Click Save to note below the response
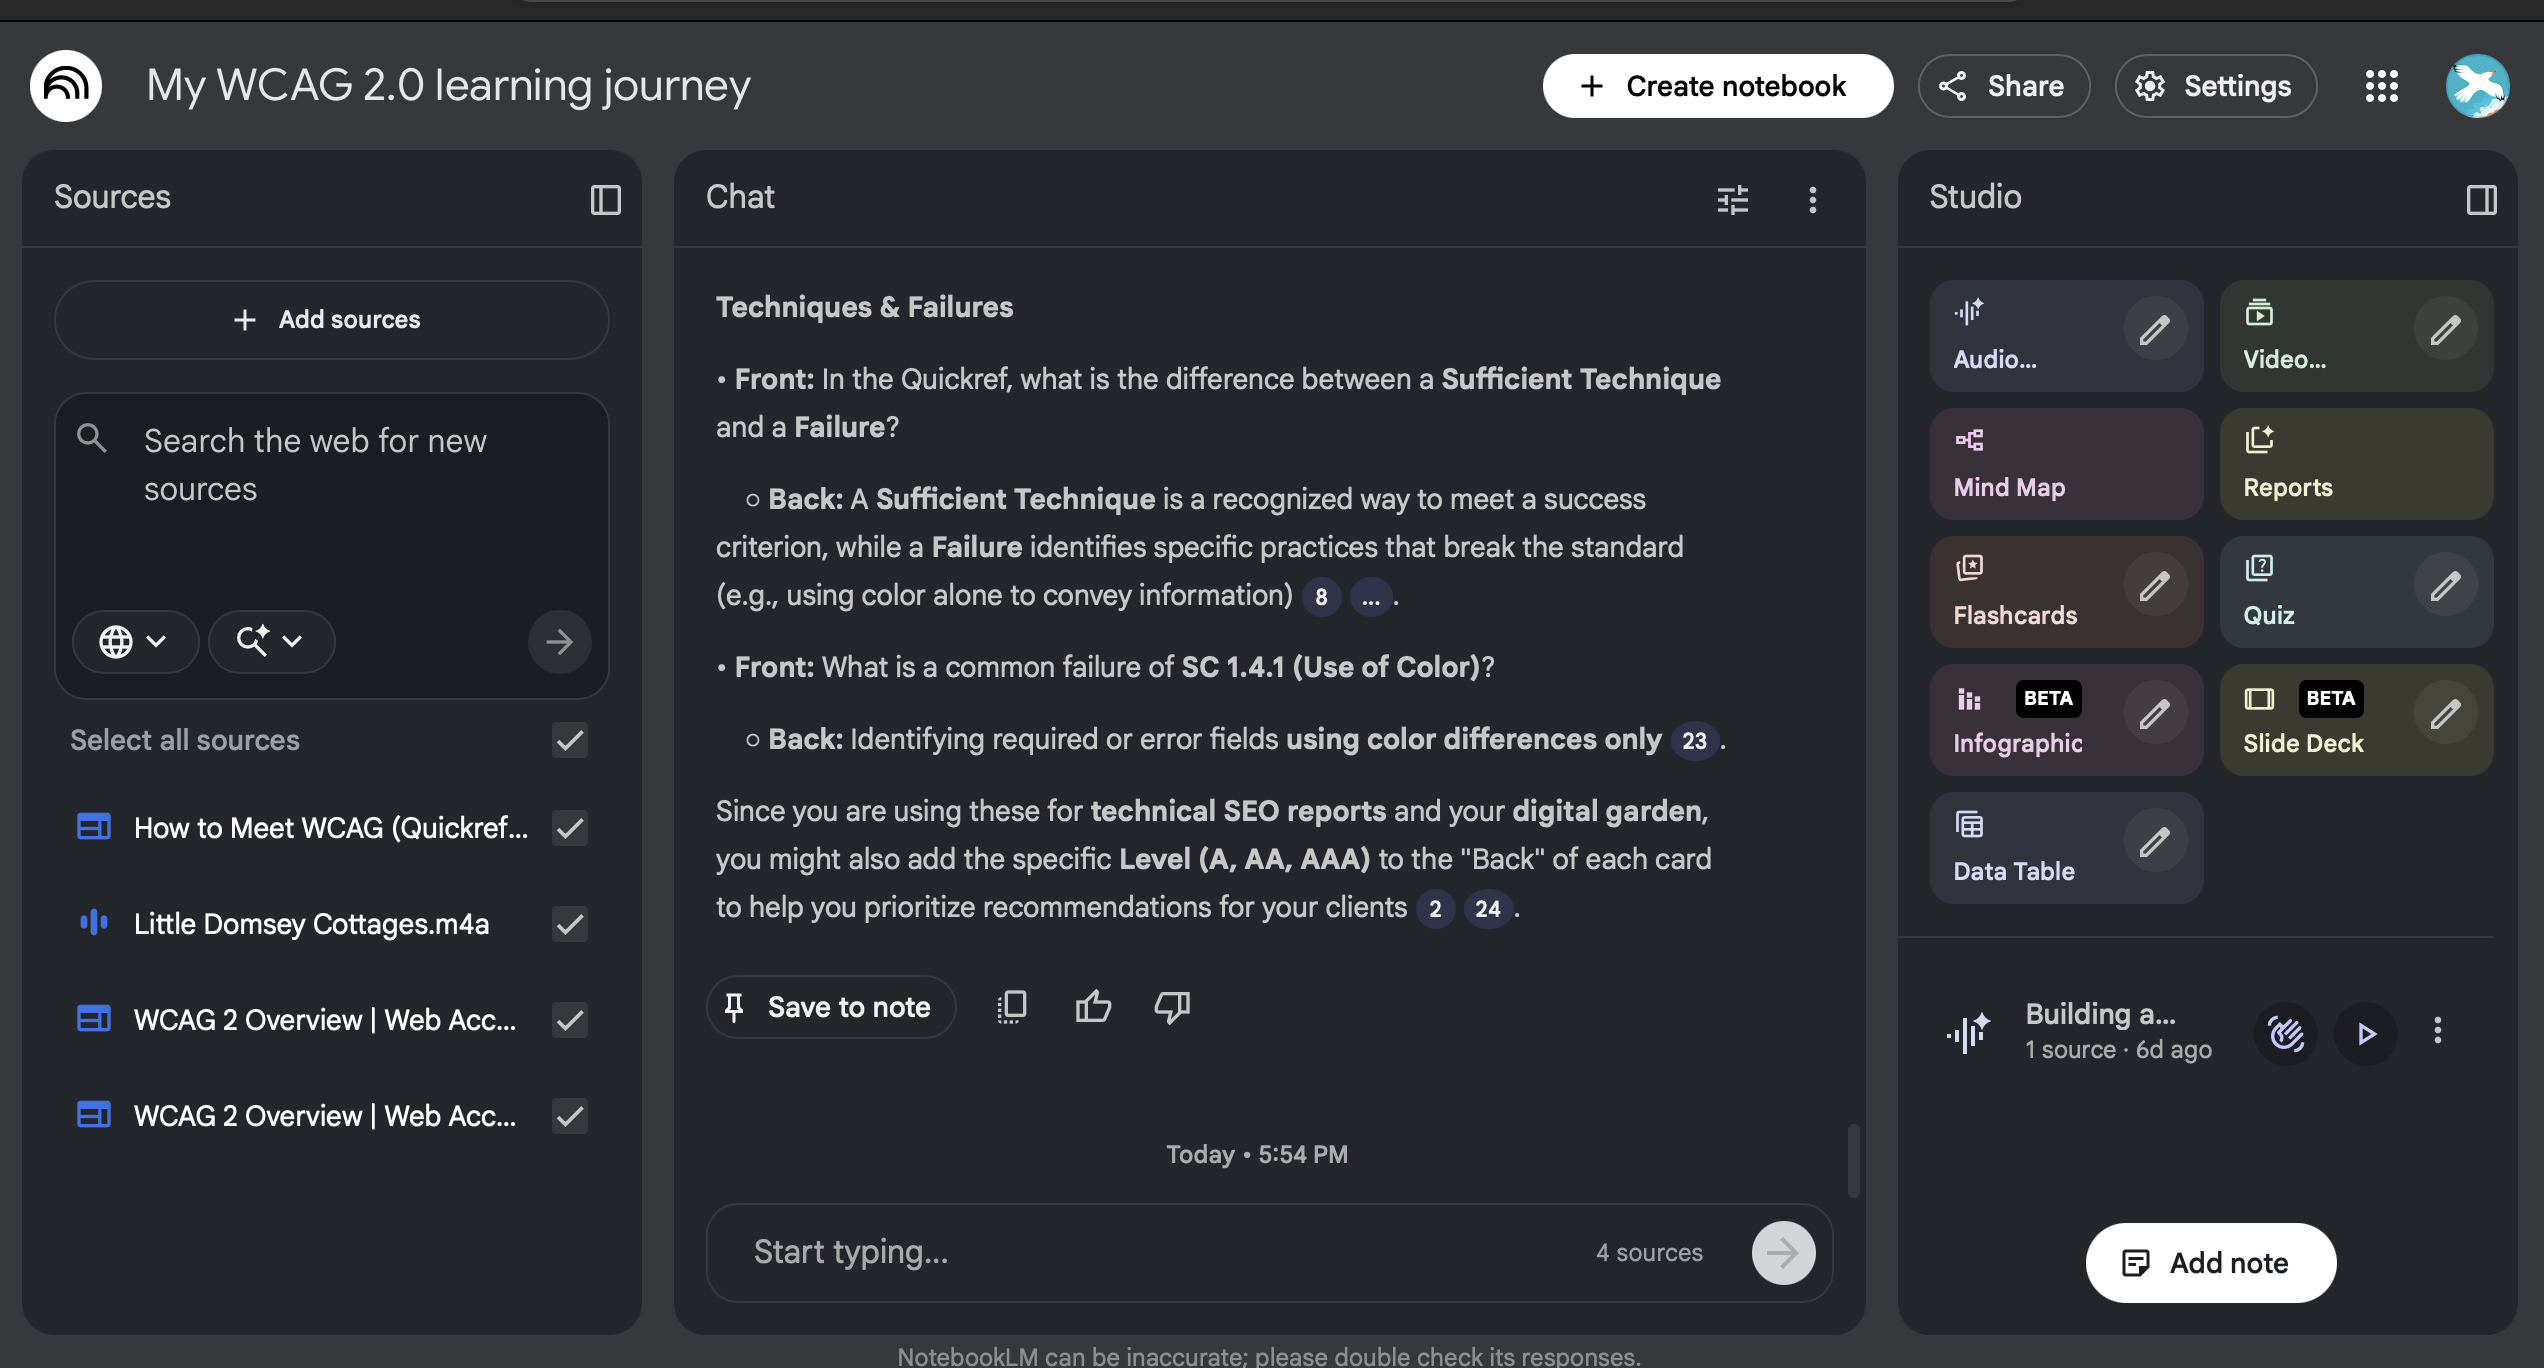The height and width of the screenshot is (1368, 2544). 830,1006
